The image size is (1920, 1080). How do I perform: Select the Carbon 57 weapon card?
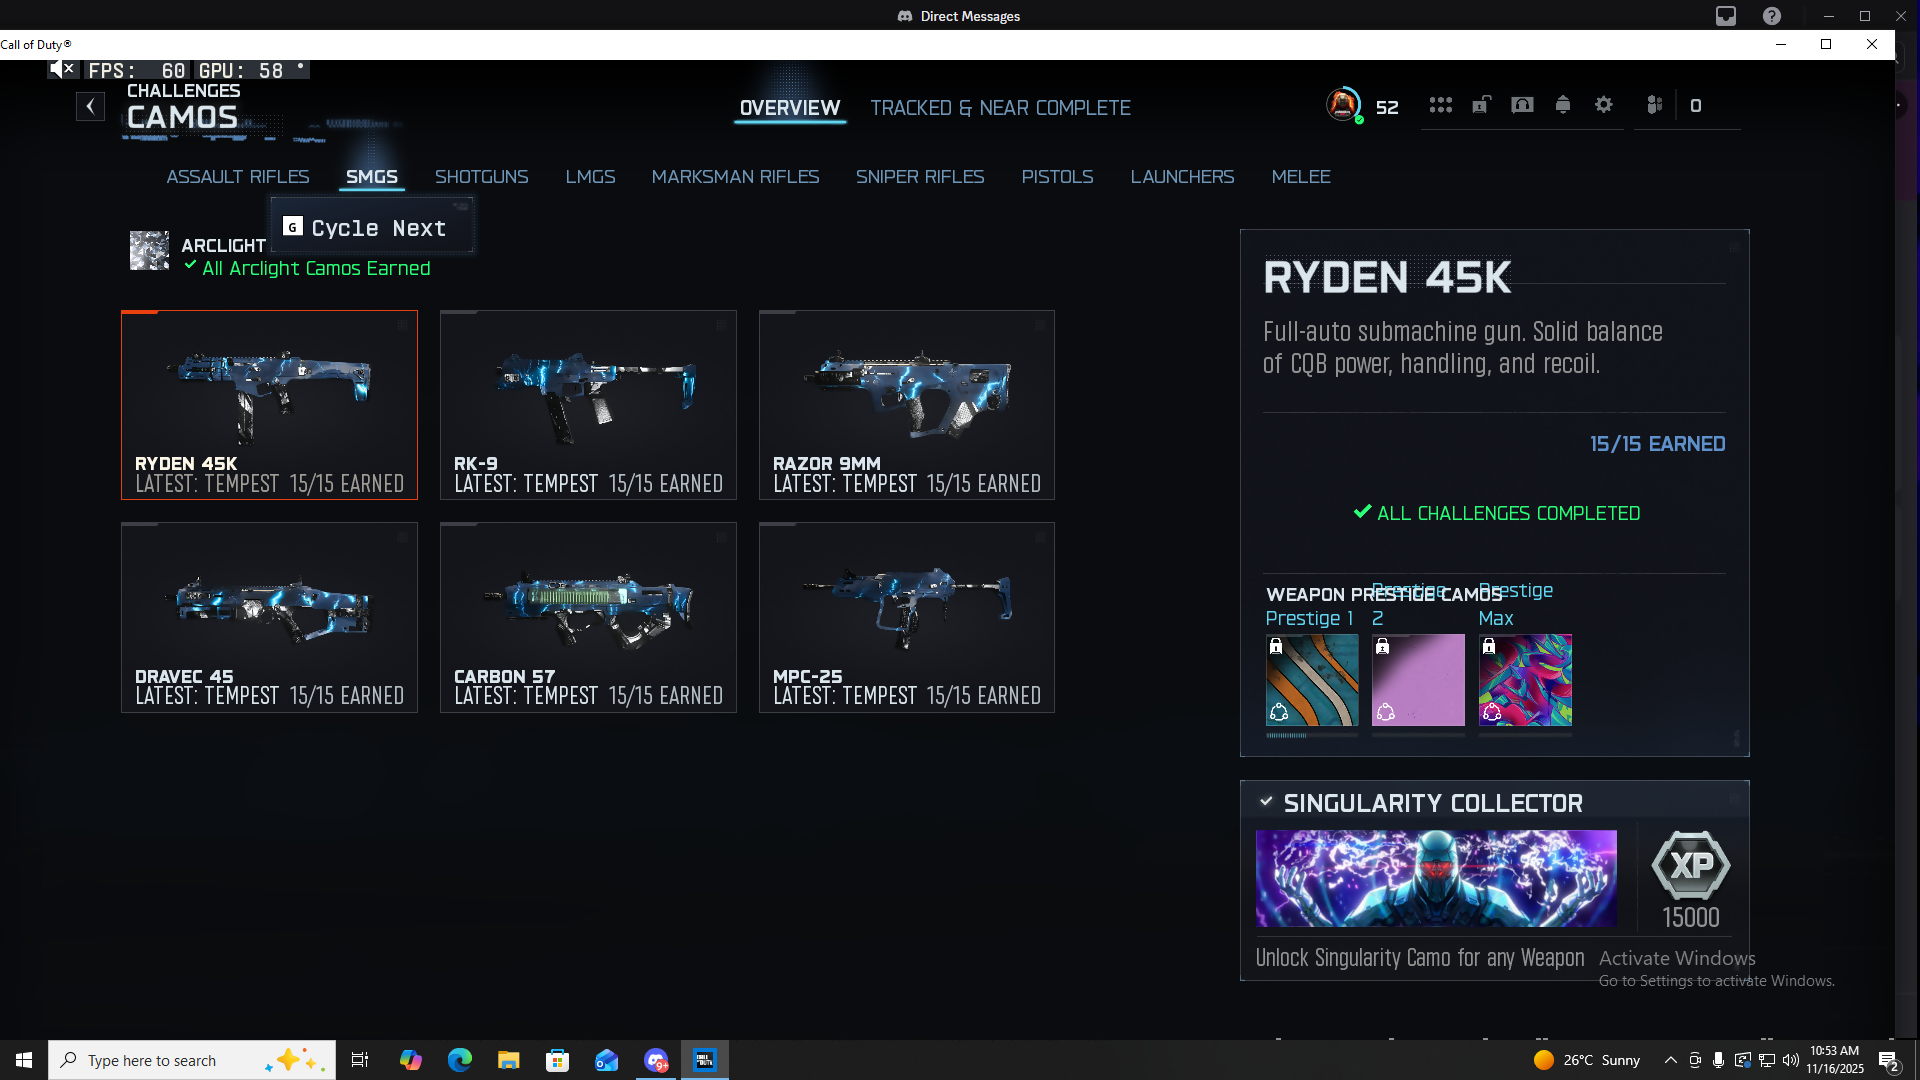[x=588, y=617]
